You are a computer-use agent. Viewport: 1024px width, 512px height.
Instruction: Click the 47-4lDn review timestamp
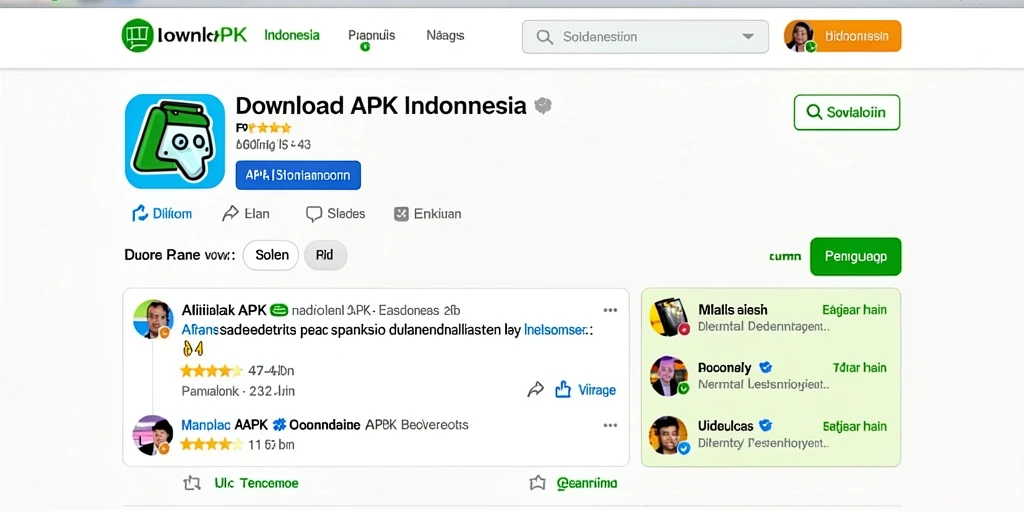tap(271, 371)
